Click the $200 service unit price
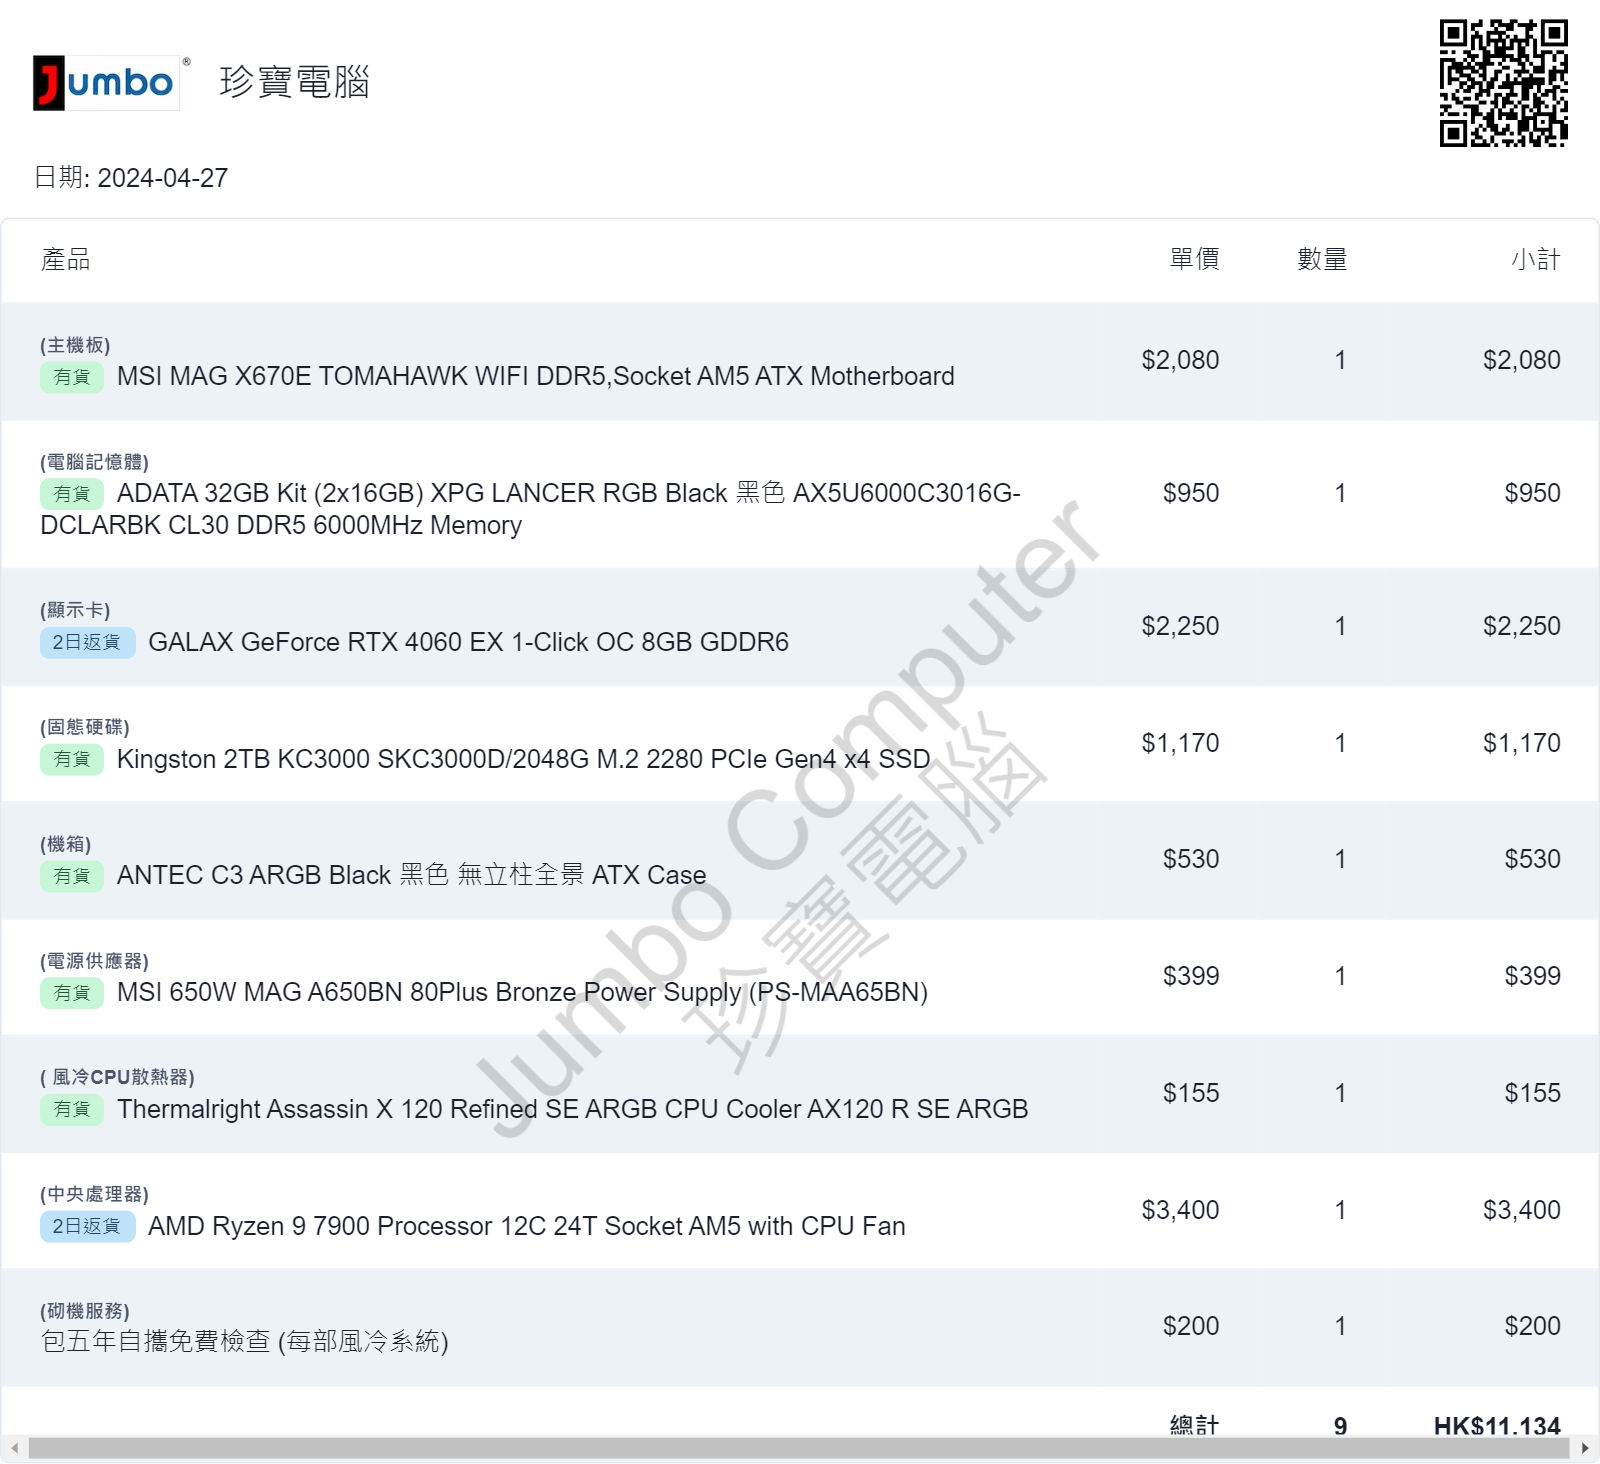 [x=1191, y=1326]
